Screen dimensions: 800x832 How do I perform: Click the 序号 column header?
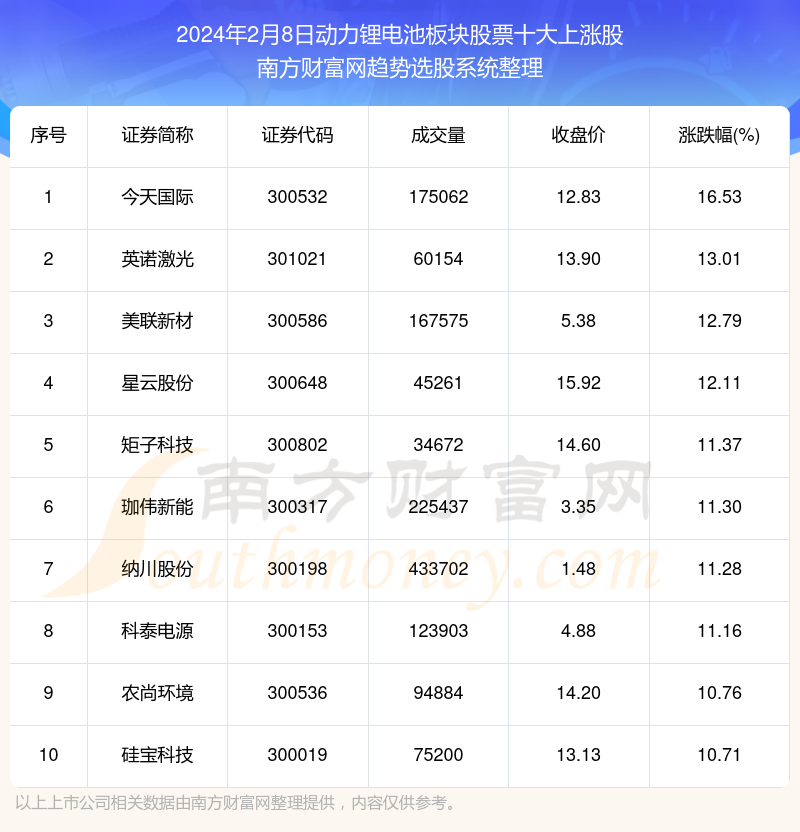pos(48,135)
